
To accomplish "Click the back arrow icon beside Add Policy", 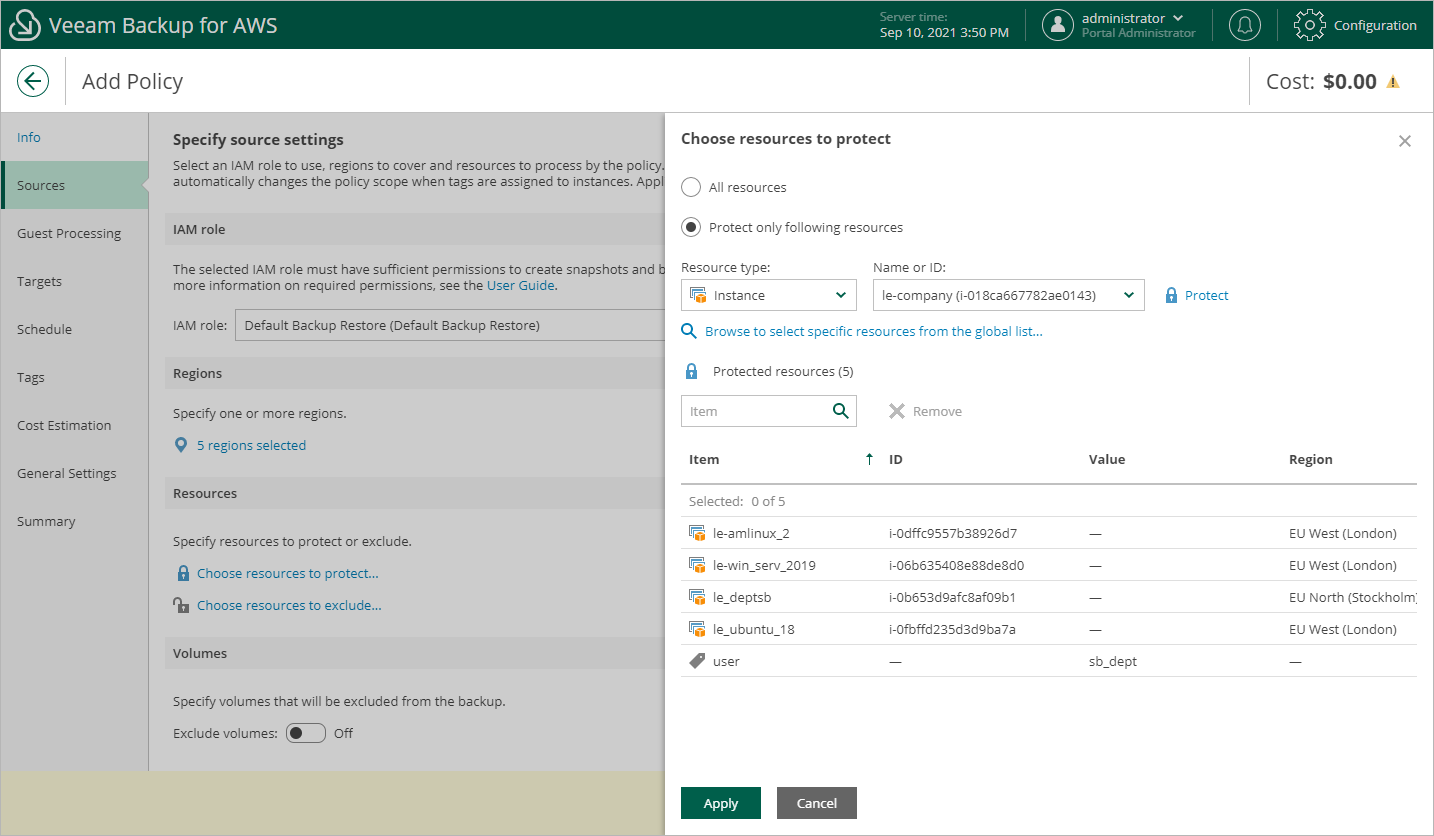I will [x=33, y=81].
